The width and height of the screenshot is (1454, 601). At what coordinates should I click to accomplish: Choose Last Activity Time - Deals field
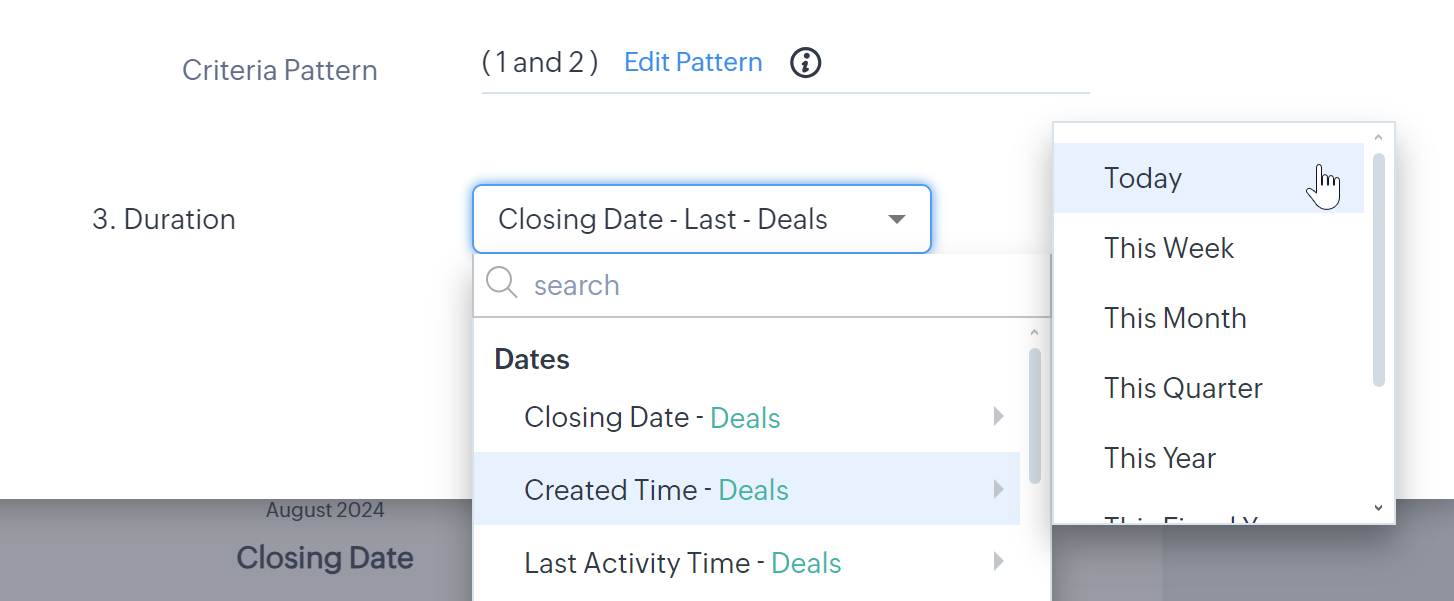click(682, 563)
